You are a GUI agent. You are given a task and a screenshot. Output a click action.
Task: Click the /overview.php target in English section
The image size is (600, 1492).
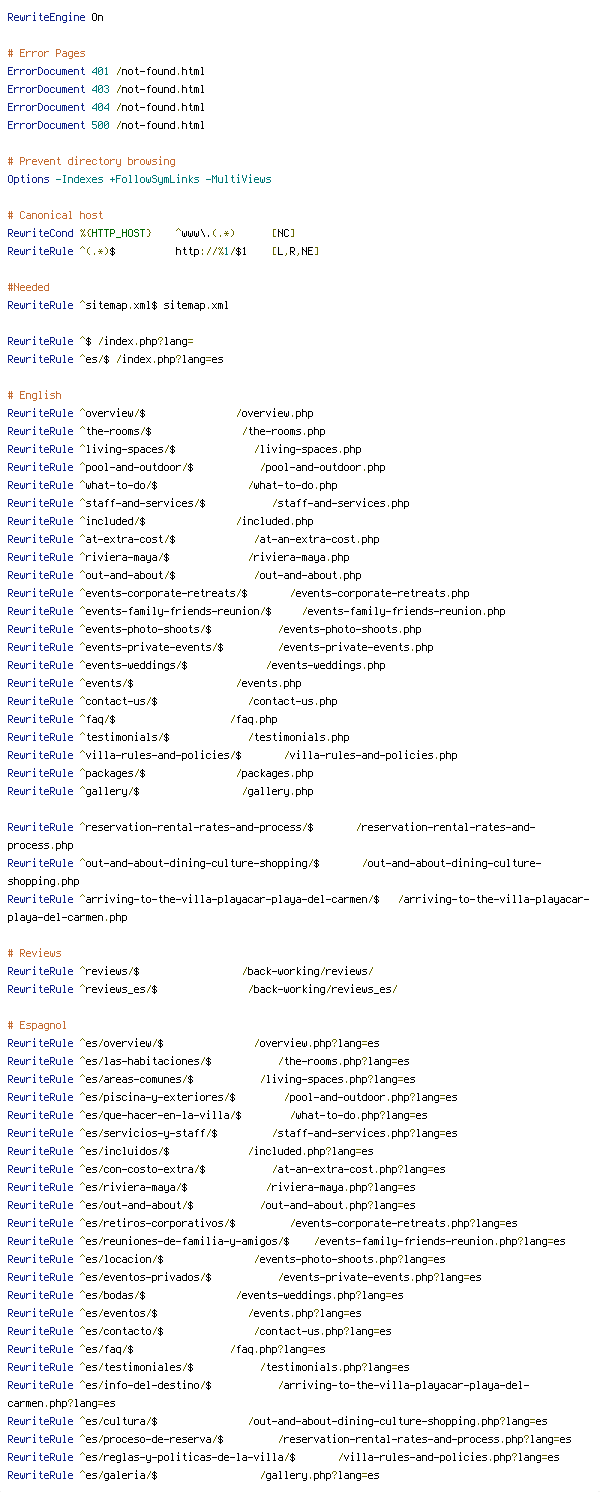click(275, 413)
